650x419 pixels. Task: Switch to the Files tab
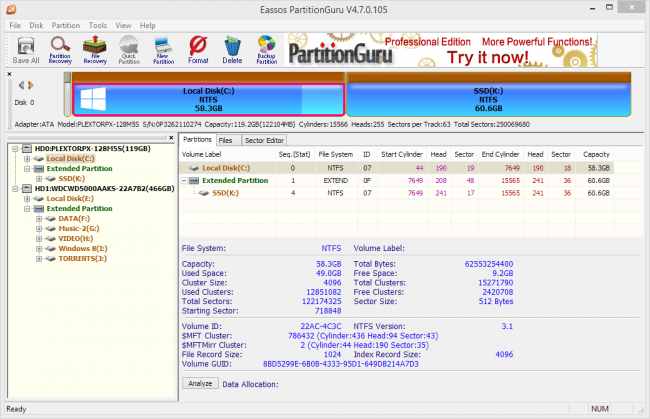pos(228,140)
